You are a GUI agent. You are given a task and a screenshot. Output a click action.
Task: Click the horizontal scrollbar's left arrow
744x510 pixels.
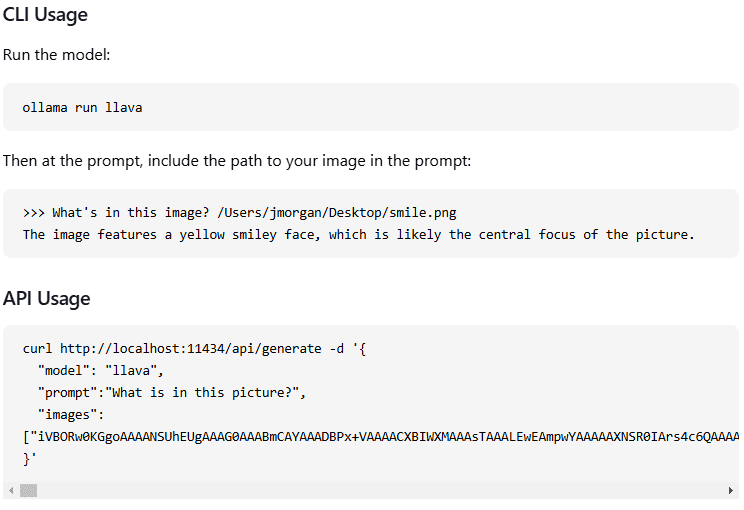point(11,491)
